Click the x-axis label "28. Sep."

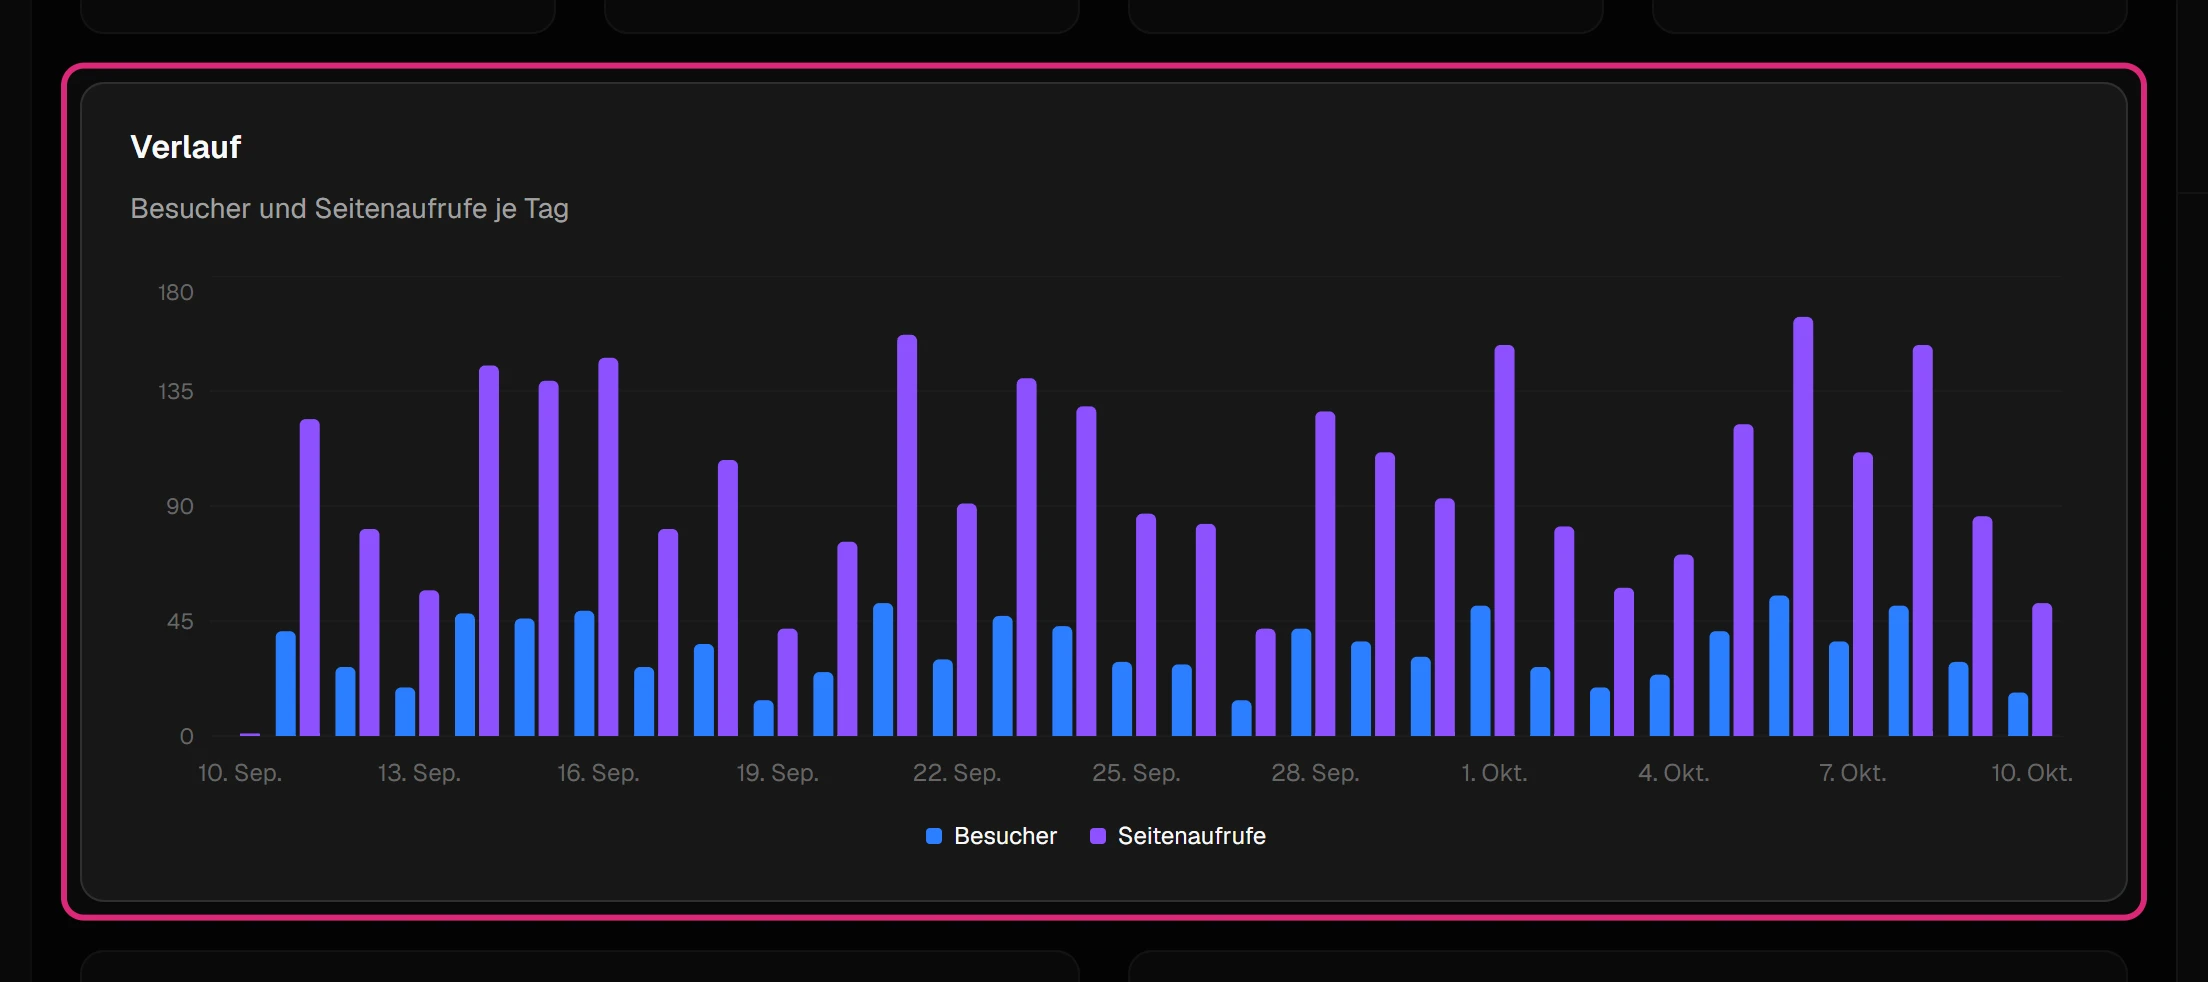click(1315, 773)
